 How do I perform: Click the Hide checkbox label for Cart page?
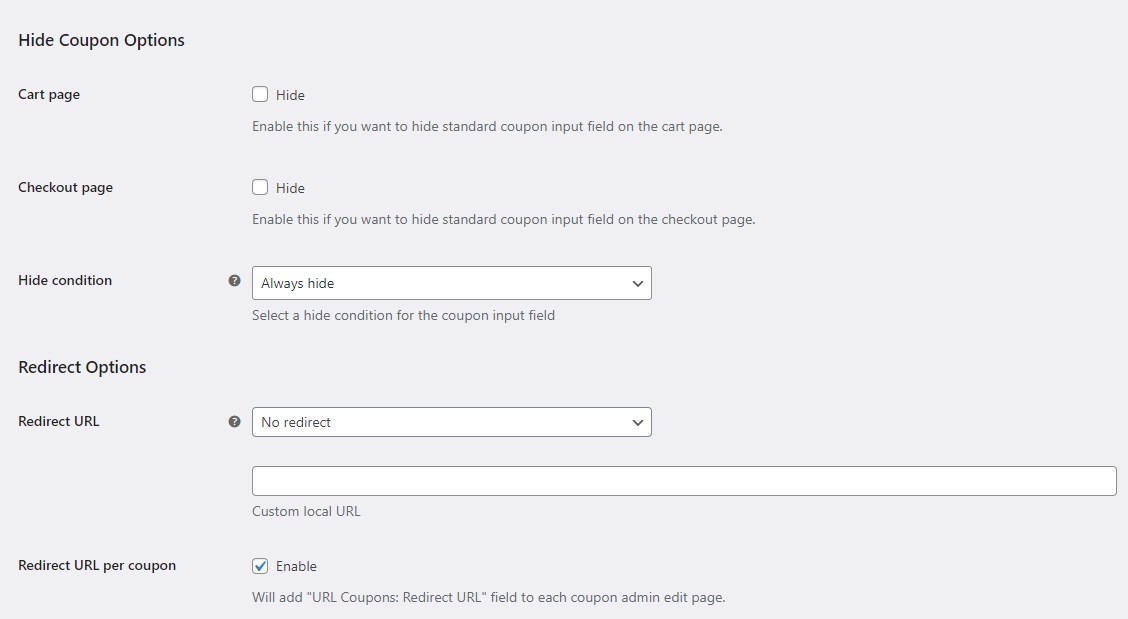[x=290, y=94]
